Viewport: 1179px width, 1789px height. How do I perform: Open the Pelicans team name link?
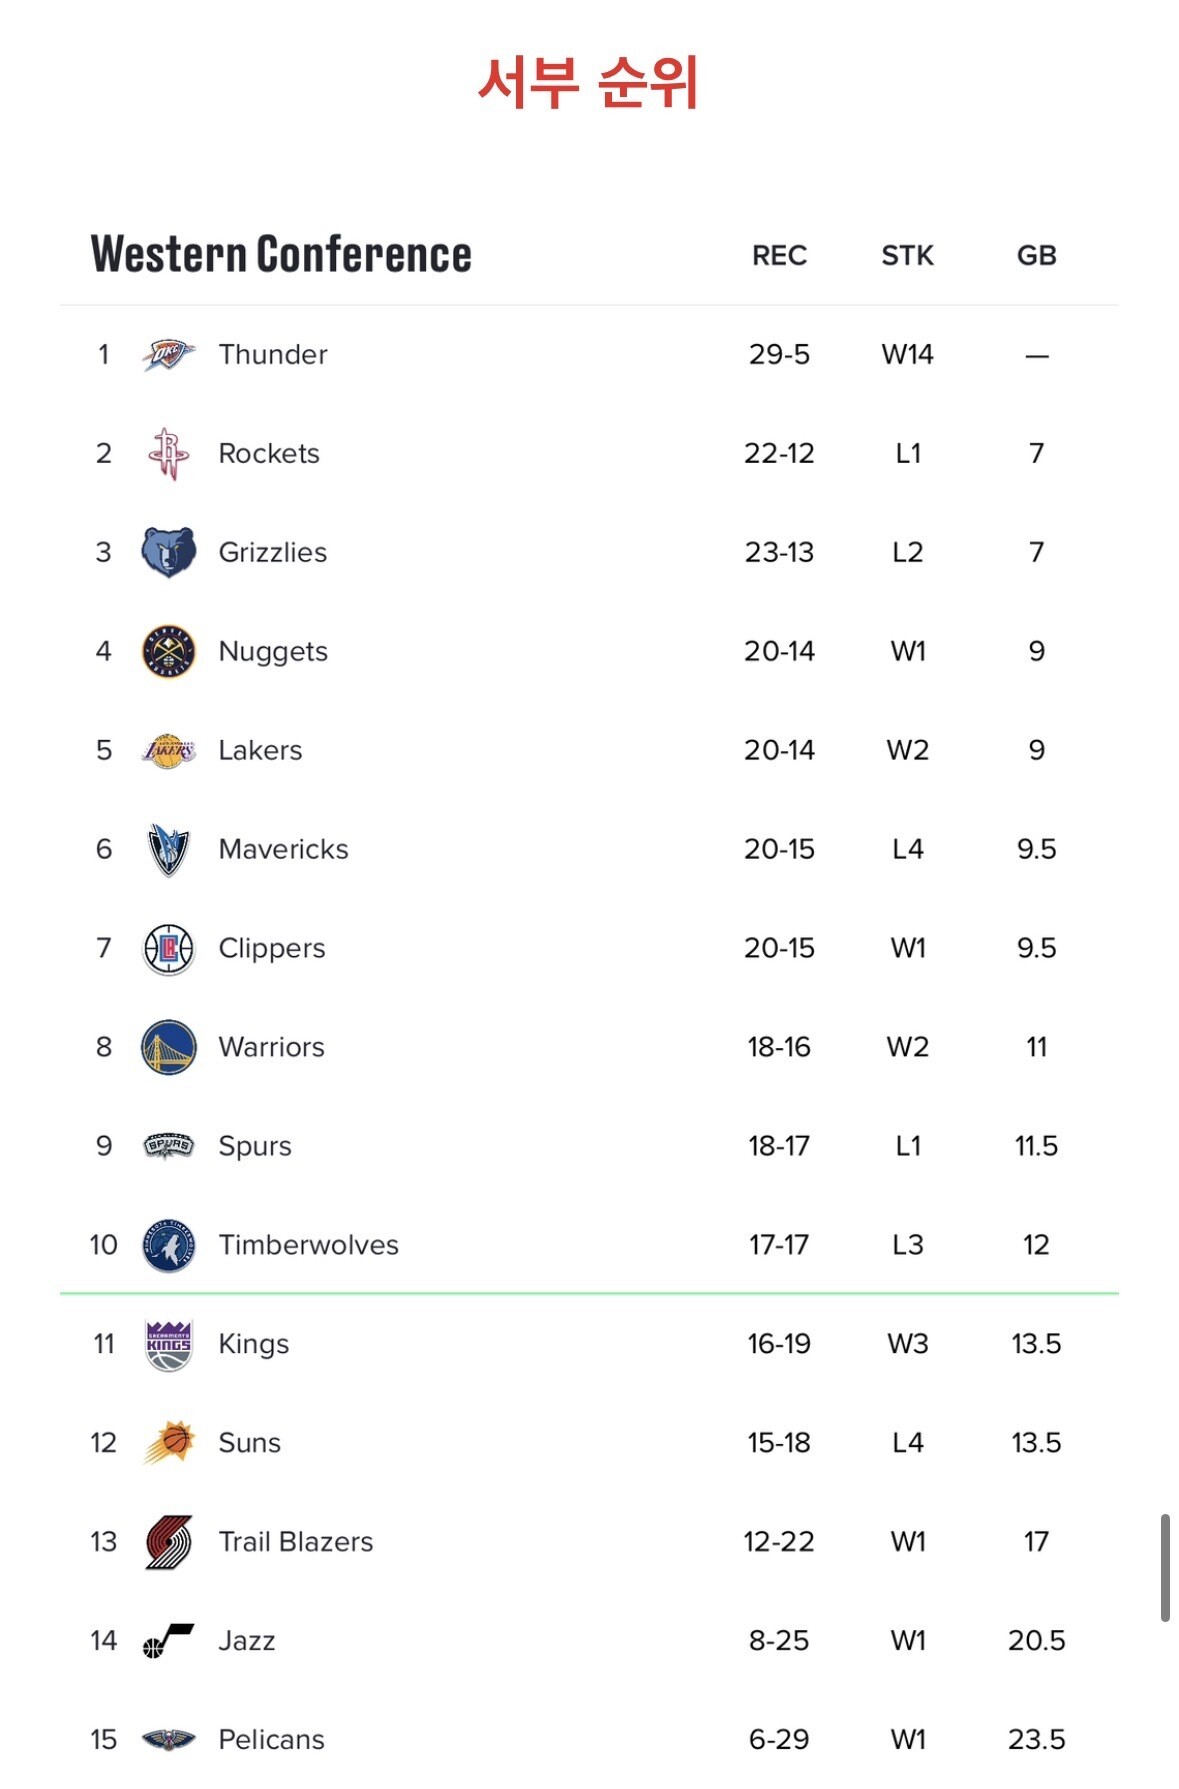pyautogui.click(x=272, y=1740)
